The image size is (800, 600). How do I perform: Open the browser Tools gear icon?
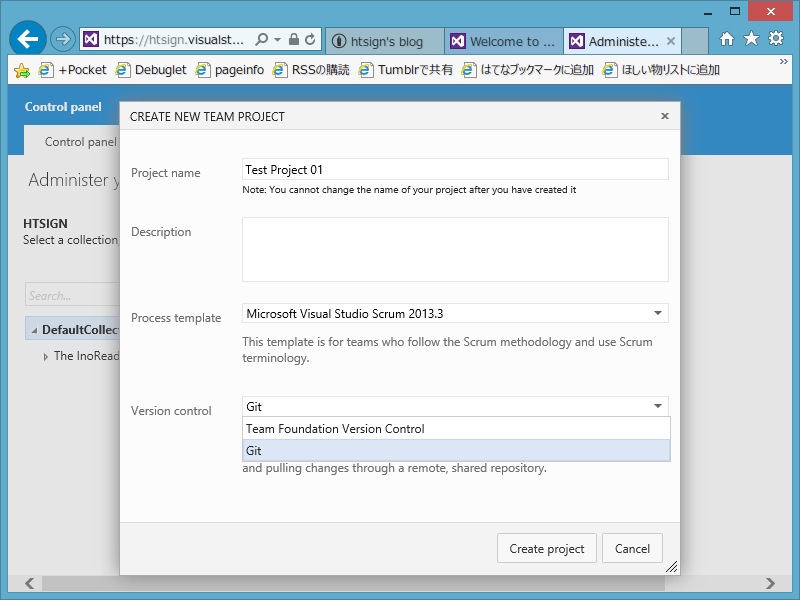776,38
